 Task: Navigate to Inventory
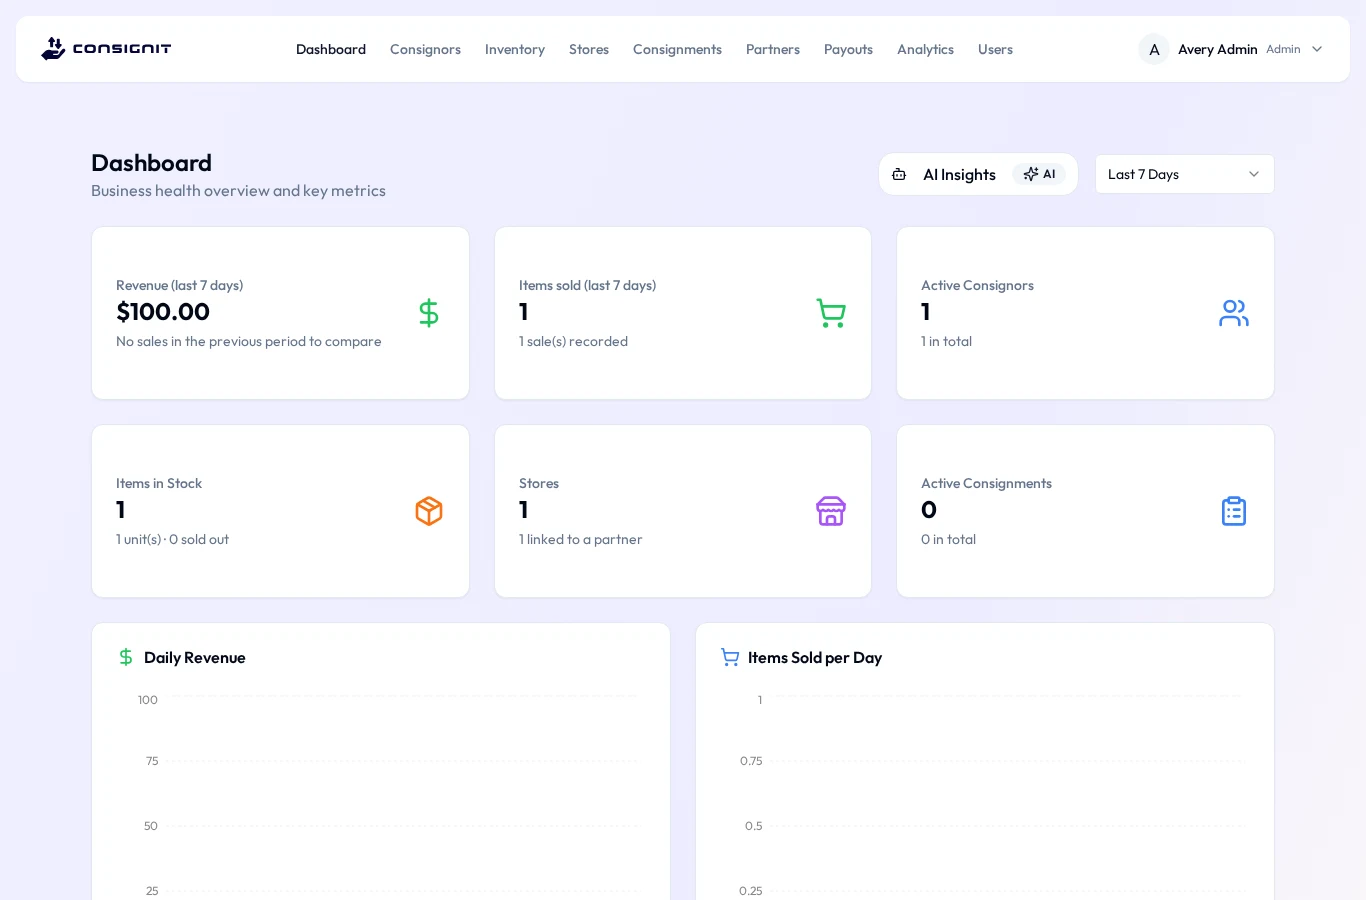pyautogui.click(x=515, y=49)
